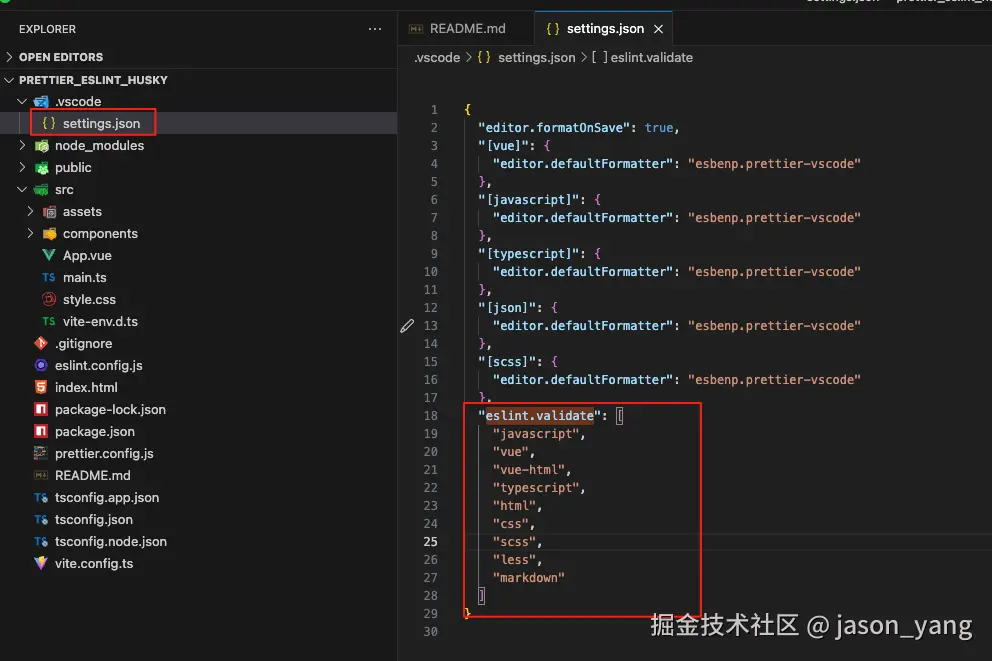Open style.css from the explorer

point(89,299)
